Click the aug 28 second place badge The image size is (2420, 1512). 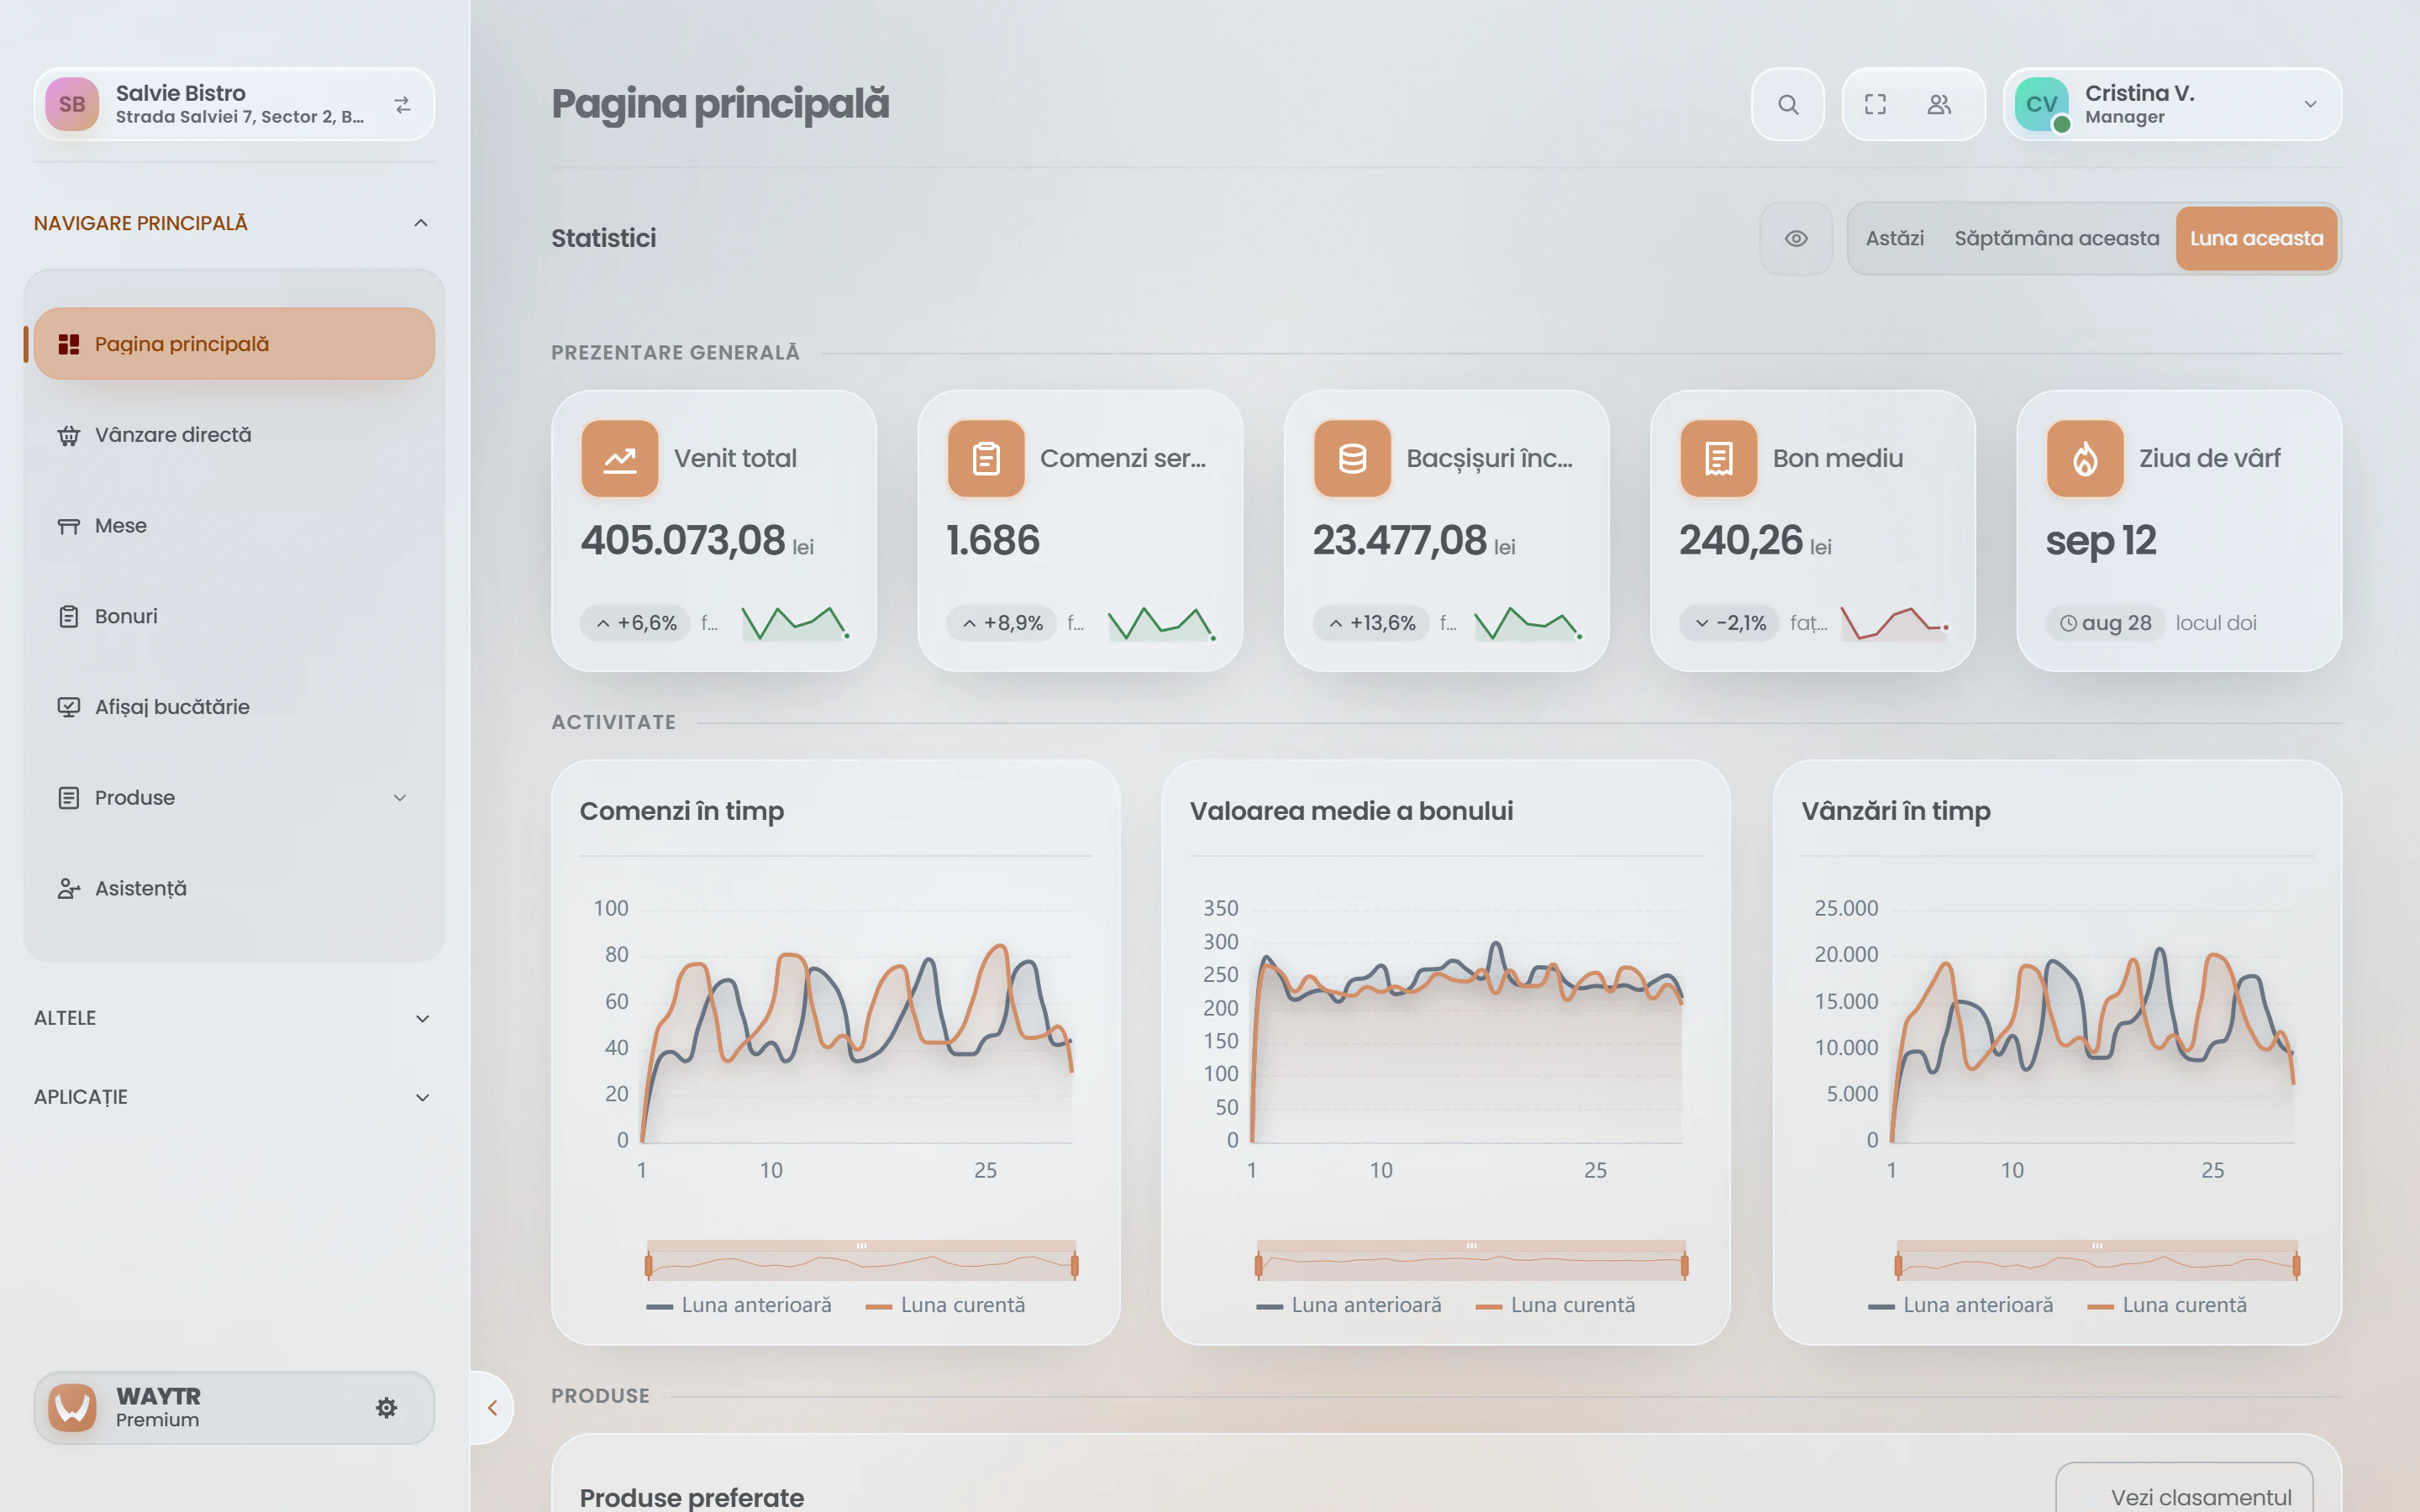pyautogui.click(x=2105, y=623)
